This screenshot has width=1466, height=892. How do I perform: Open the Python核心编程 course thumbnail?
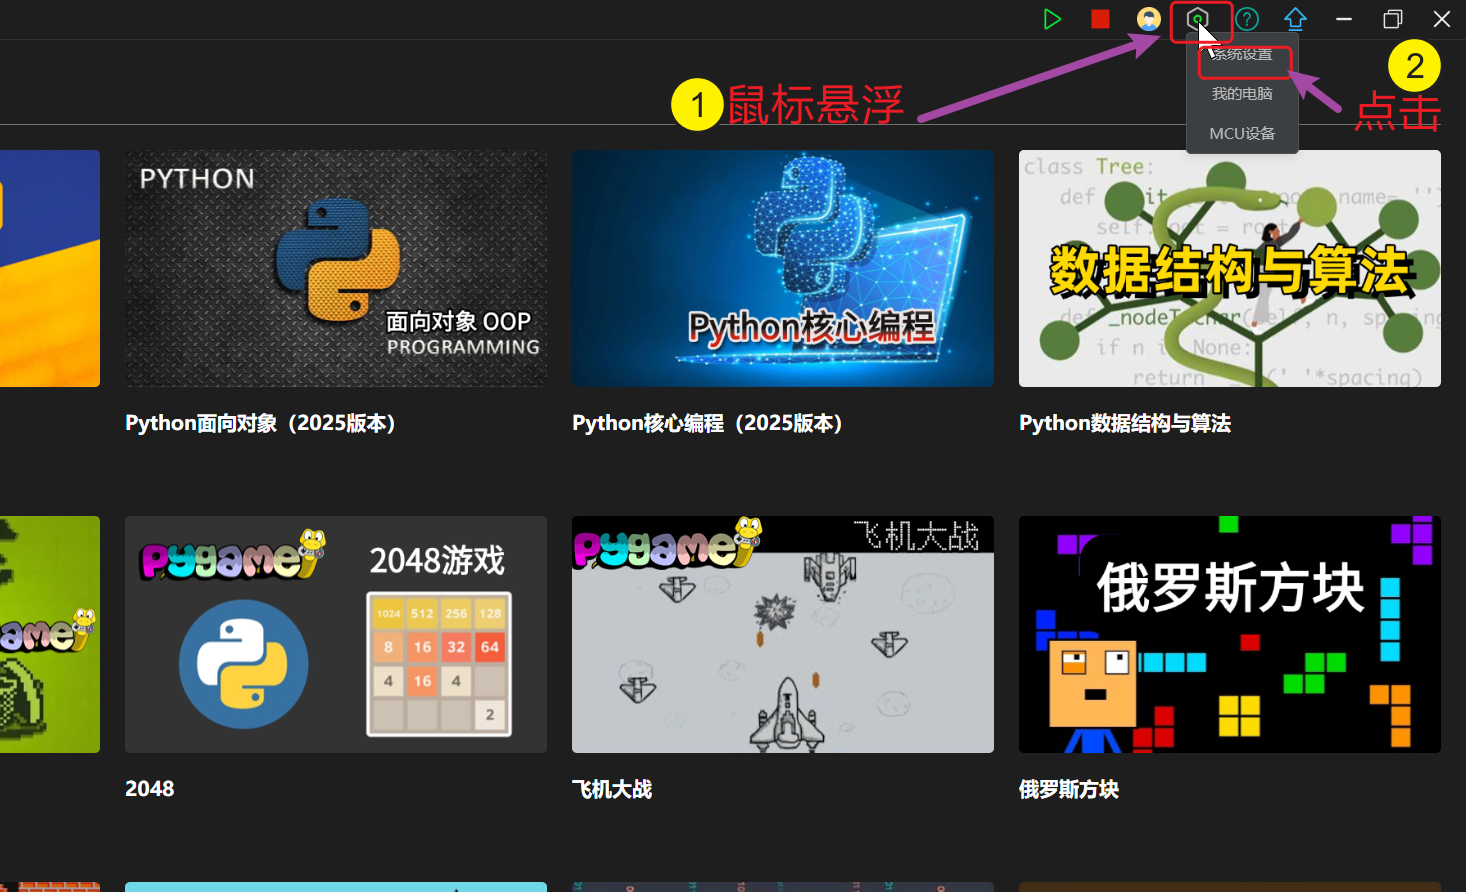click(x=783, y=268)
